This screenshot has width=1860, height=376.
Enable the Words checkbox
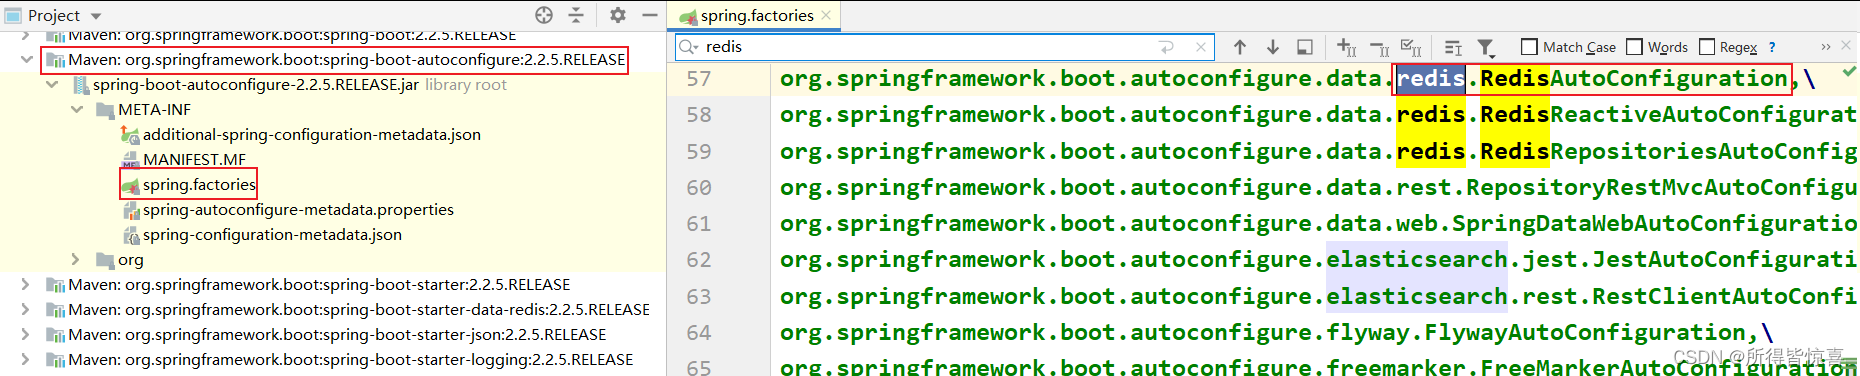point(1635,47)
